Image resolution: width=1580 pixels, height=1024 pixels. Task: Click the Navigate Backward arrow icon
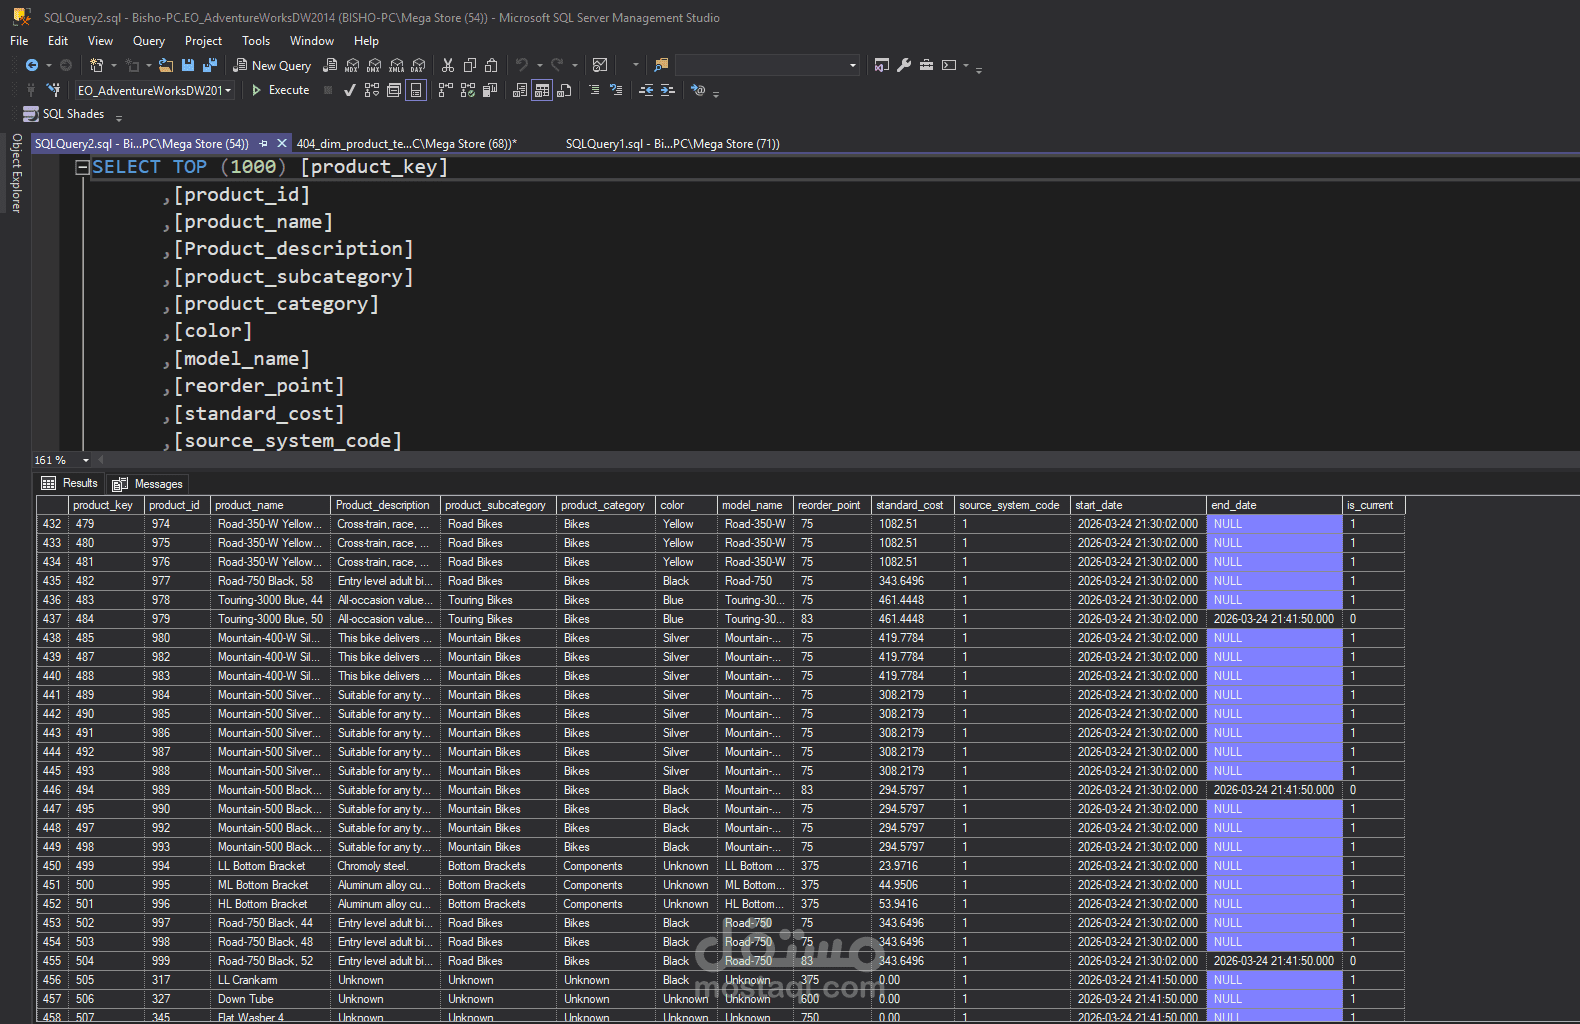pos(32,65)
